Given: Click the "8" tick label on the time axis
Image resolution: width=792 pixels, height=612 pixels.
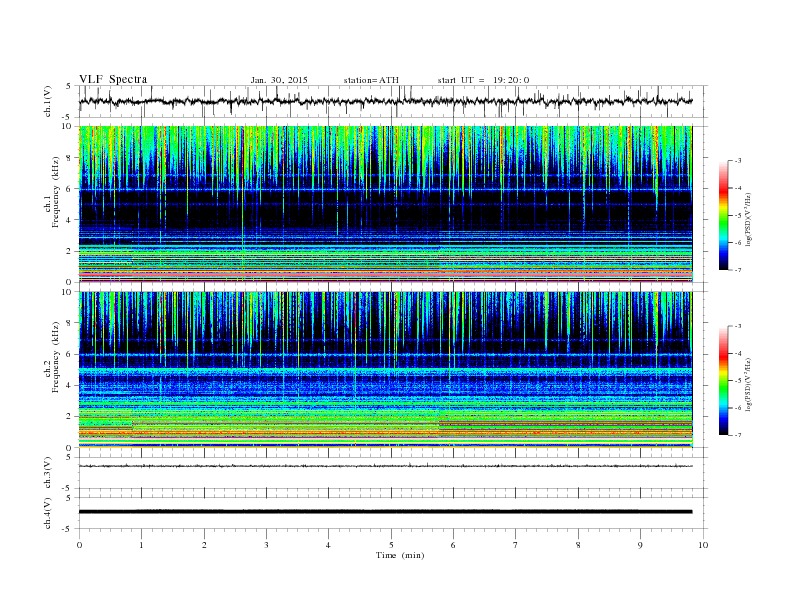Looking at the screenshot, I should [578, 545].
